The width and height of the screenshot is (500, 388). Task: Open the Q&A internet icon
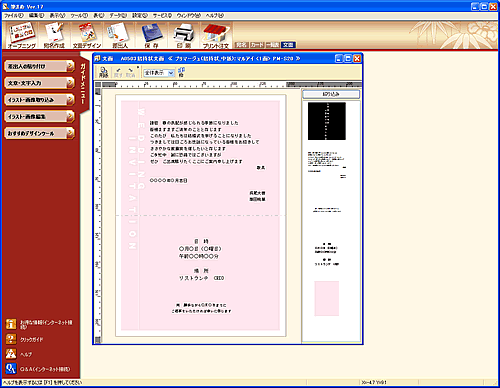11,369
